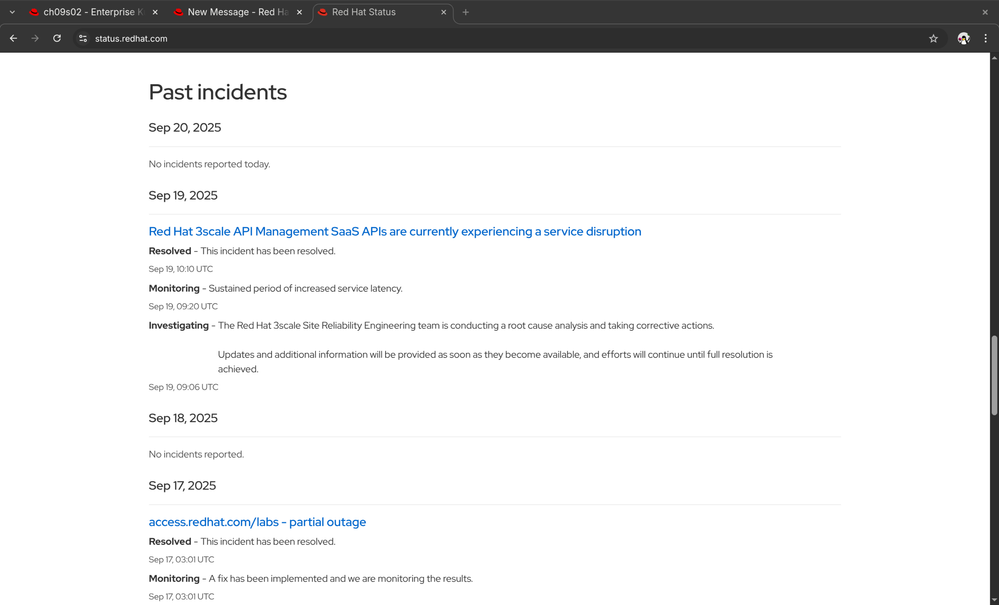The image size is (999, 605).
Task: Switch to the New Message Red Hat tab
Action: 230,12
